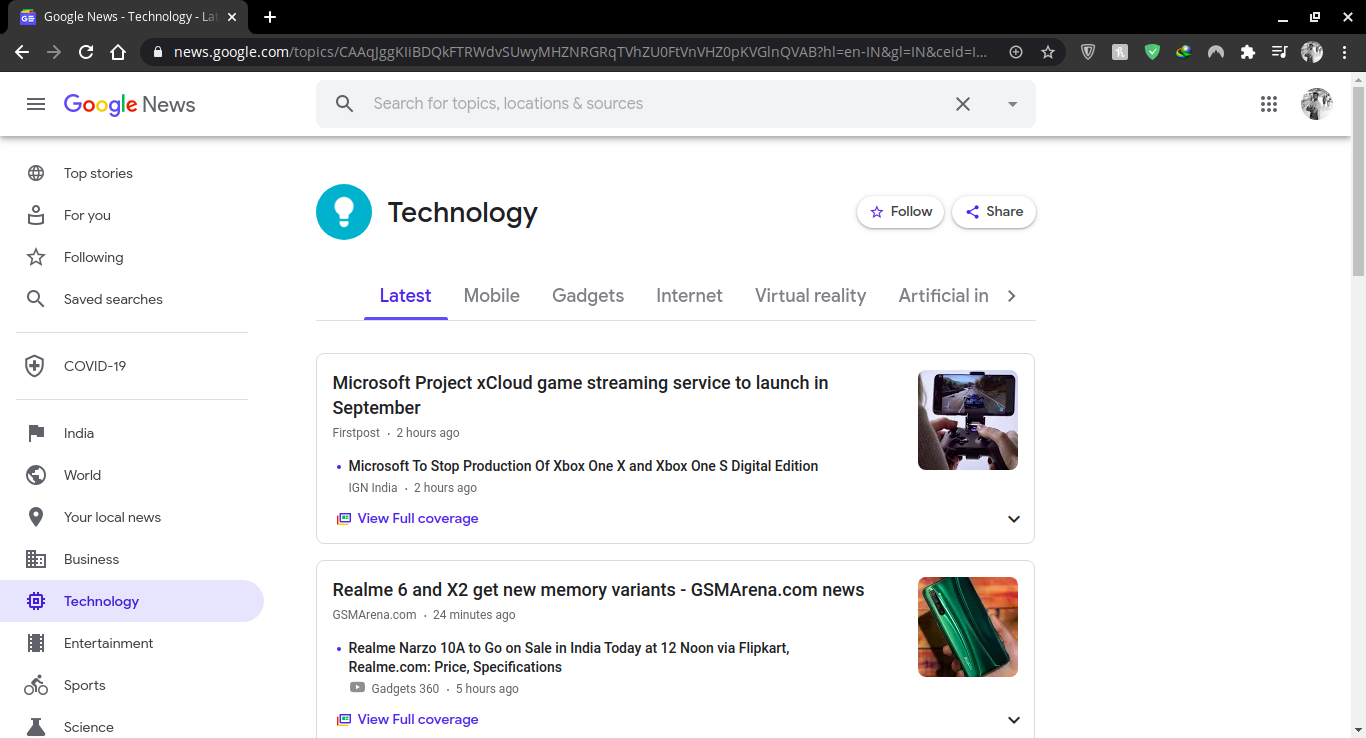The height and width of the screenshot is (738, 1366).
Task: Share the Technology topic
Action: pos(994,212)
